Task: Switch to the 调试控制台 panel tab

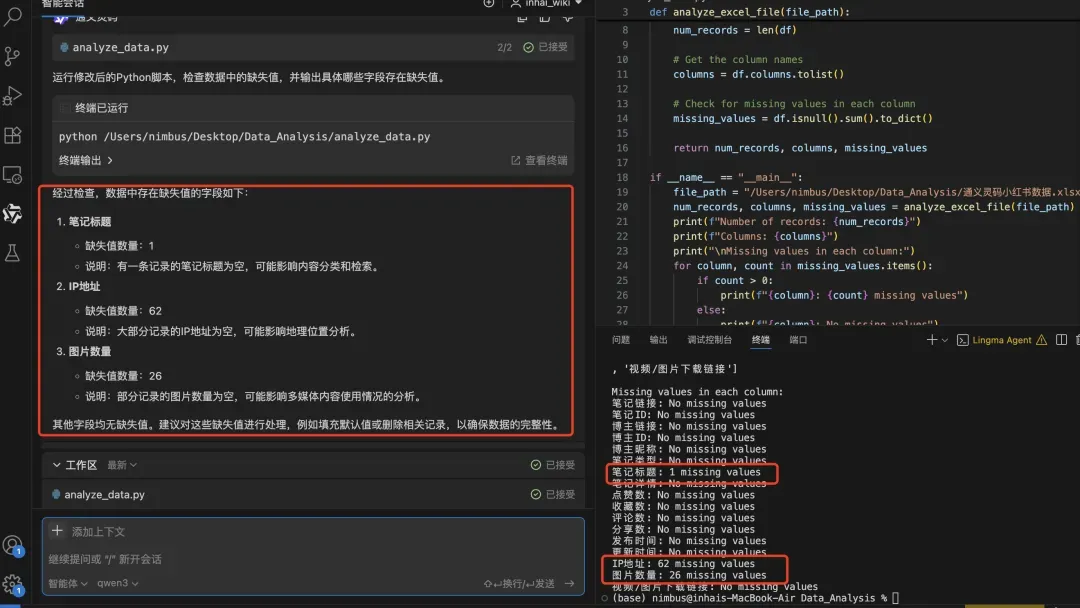Action: [x=709, y=339]
